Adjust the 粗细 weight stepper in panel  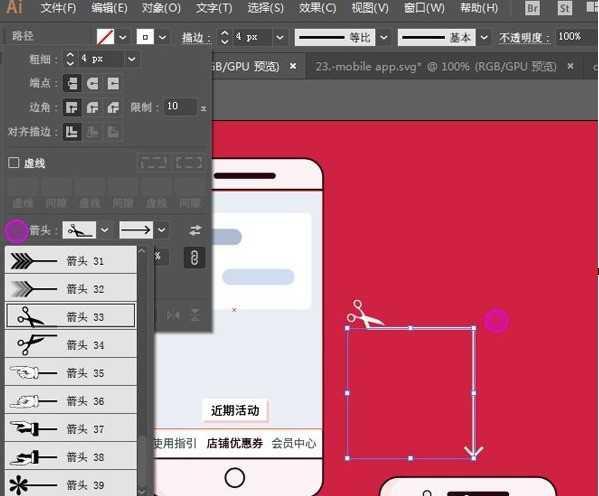[70, 59]
